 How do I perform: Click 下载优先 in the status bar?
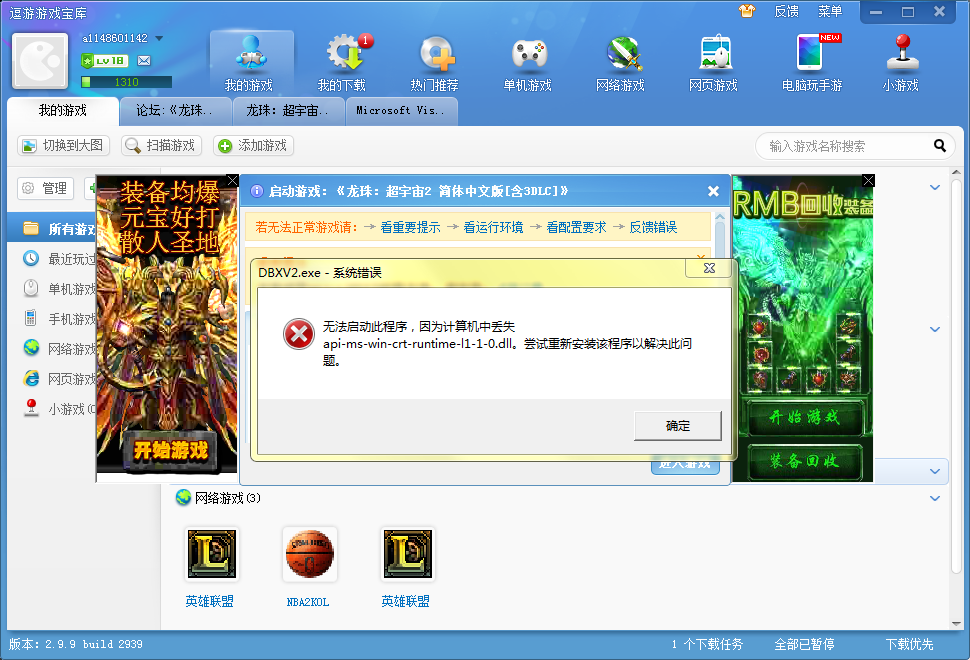909,645
